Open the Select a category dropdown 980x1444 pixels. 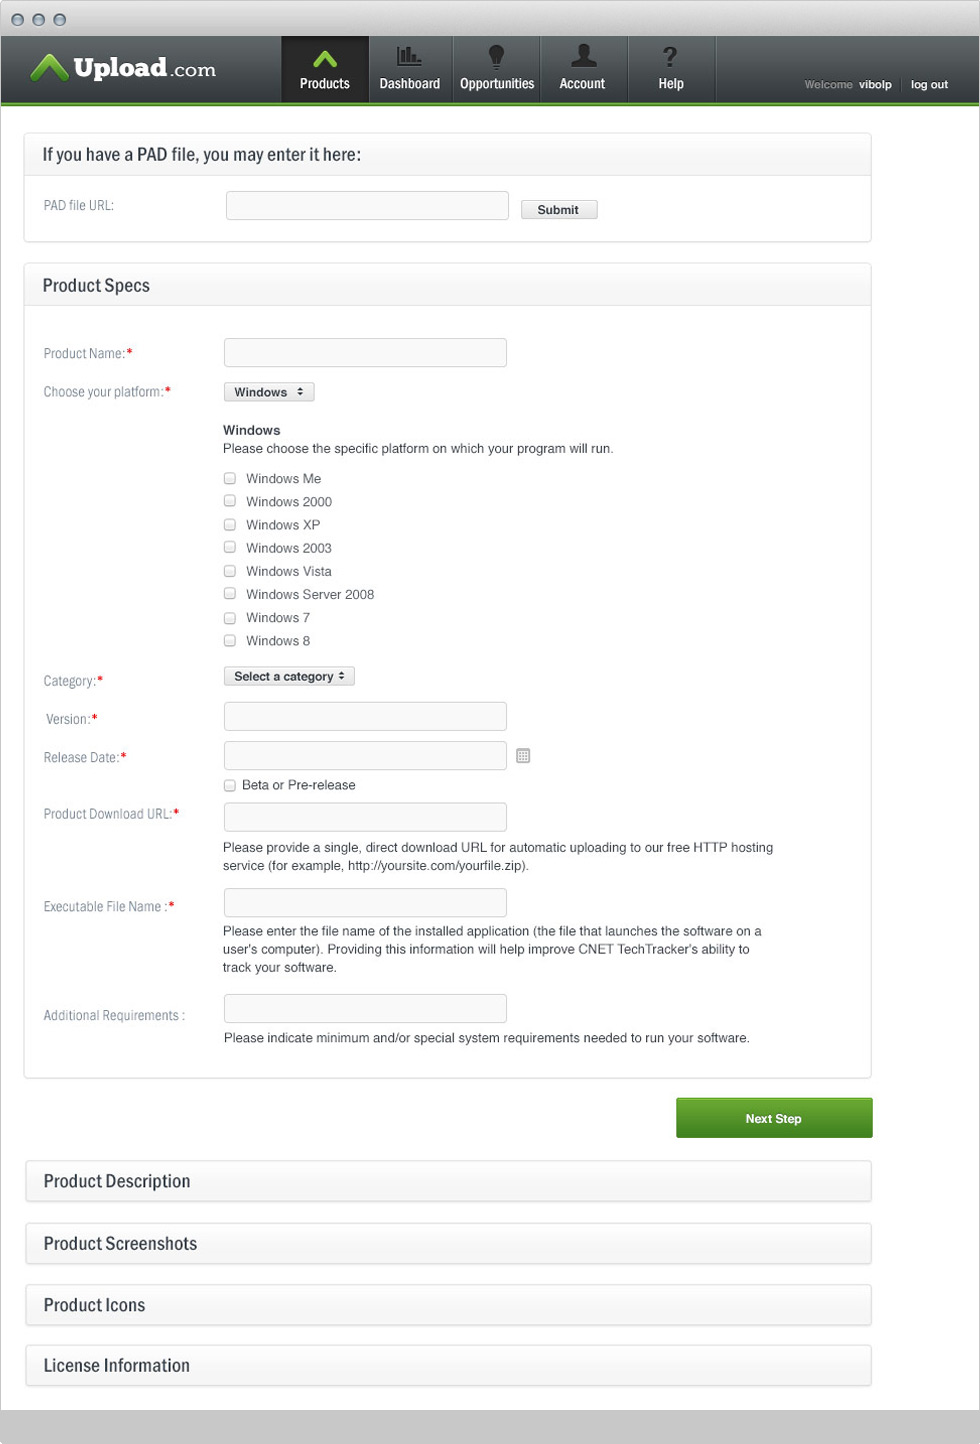289,677
